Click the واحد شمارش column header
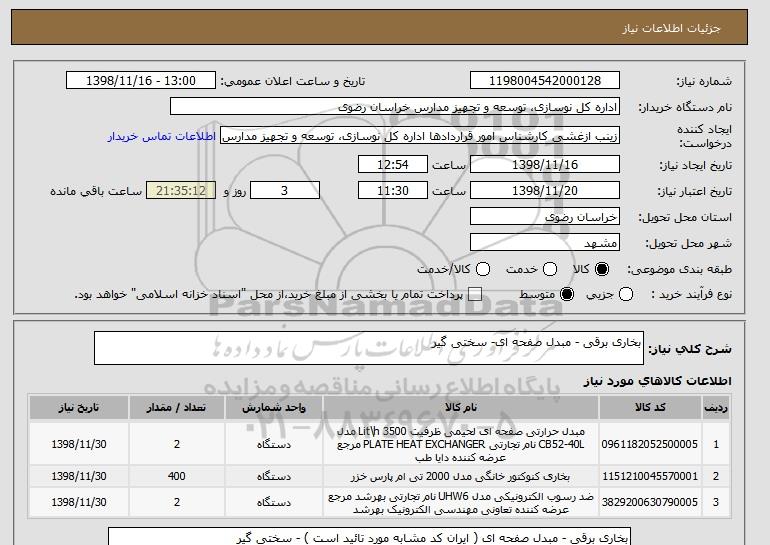The width and height of the screenshot is (770, 545). pyautogui.click(x=274, y=408)
